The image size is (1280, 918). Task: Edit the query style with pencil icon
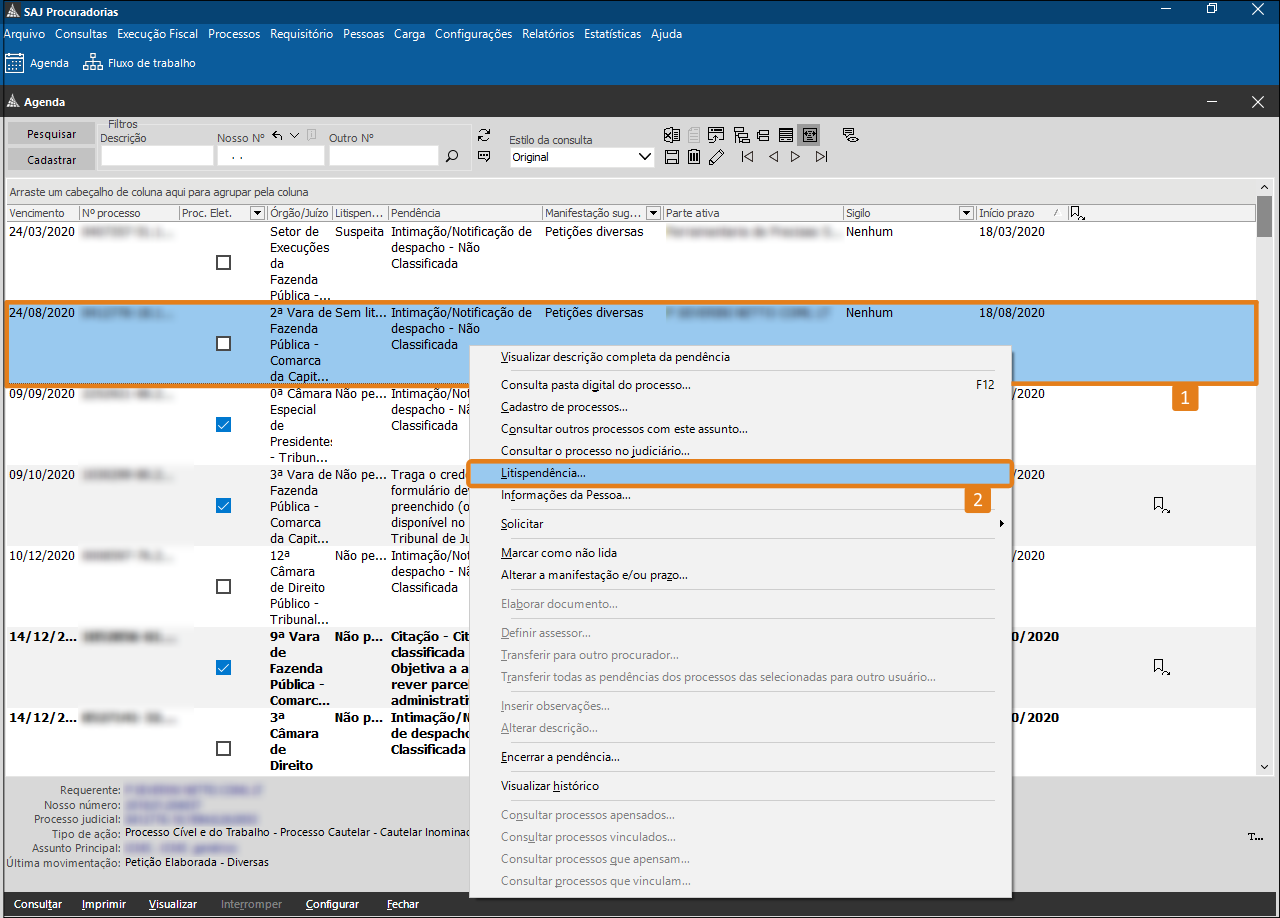point(716,157)
